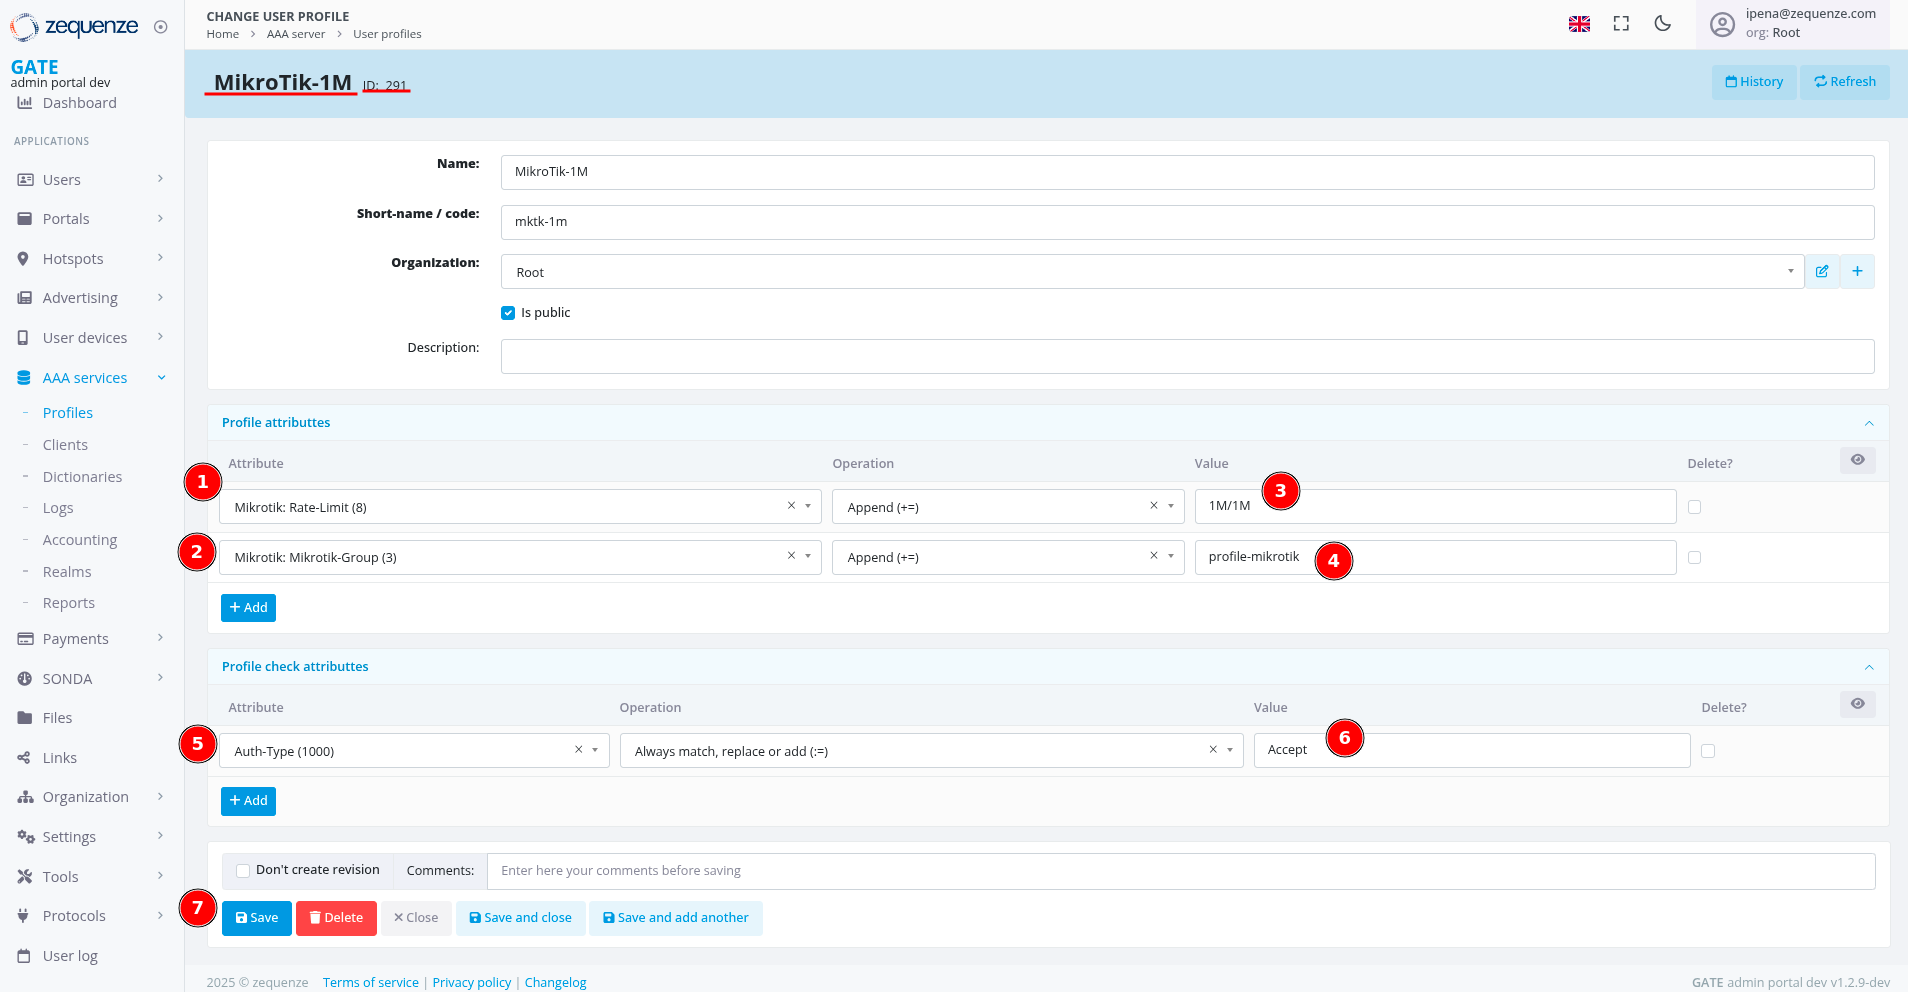This screenshot has height=992, width=1908.
Task: Clear the Mikrotik: Rate-Limit attribute selection
Action: pos(791,506)
